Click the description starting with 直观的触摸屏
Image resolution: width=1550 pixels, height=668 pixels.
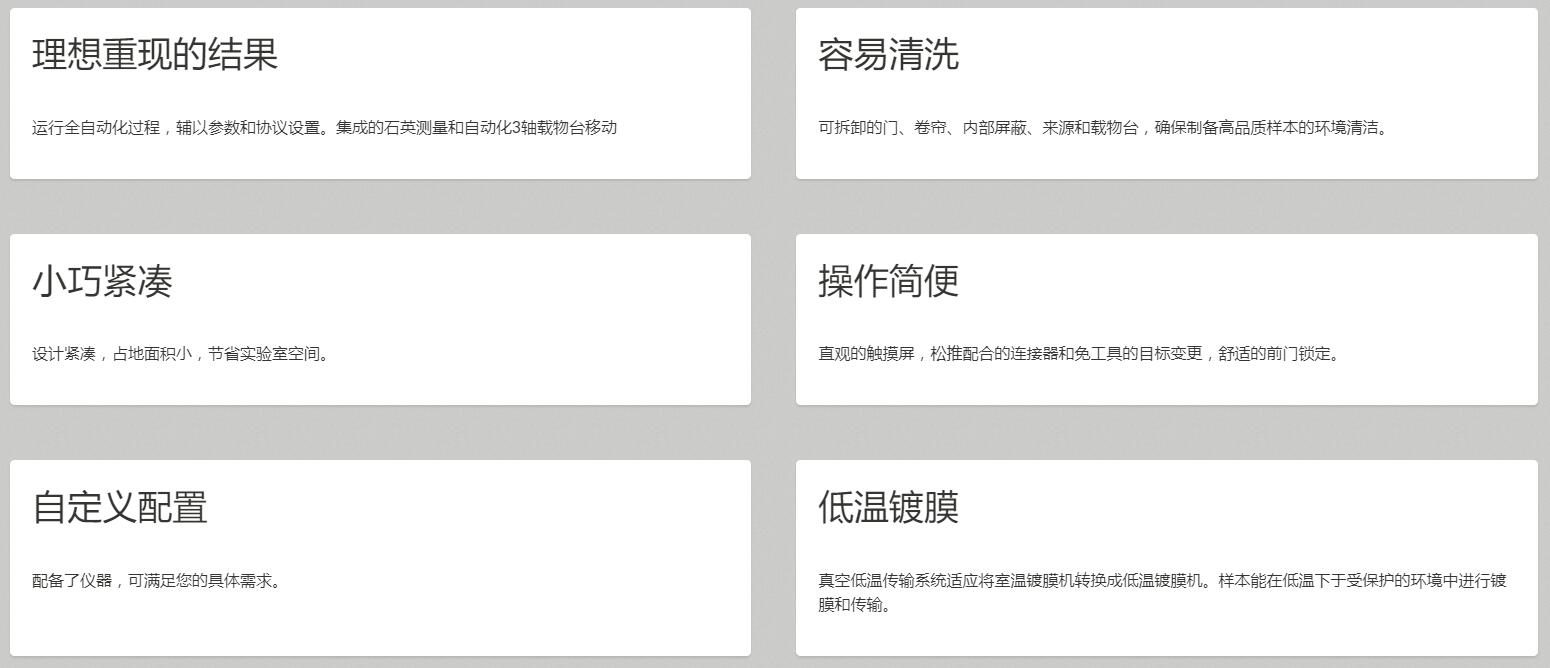tap(1078, 354)
